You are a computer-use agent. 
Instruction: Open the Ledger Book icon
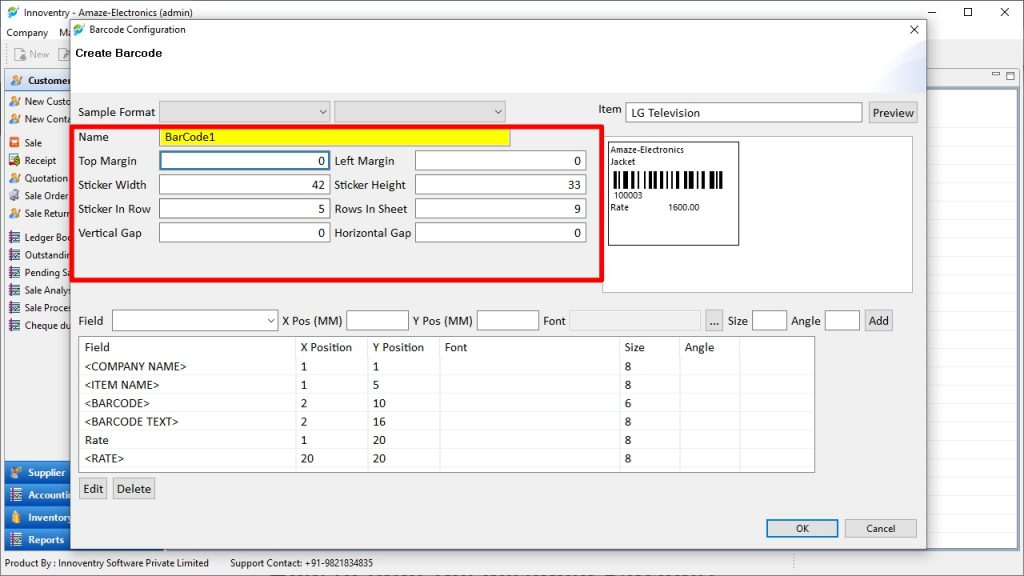[x=14, y=237]
